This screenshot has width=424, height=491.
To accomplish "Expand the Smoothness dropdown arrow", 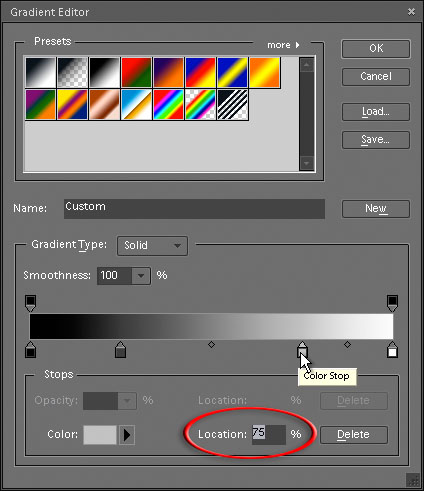I will [x=141, y=276].
